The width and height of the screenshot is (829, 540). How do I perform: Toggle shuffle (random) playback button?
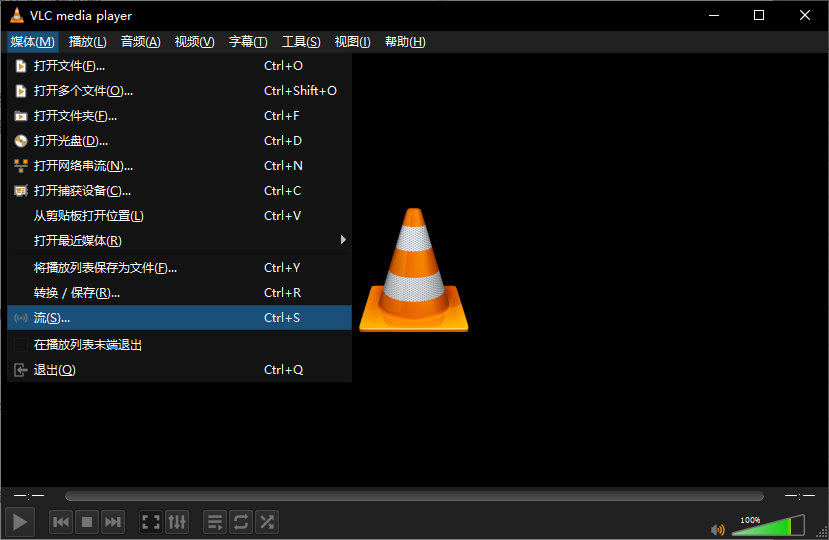point(267,522)
